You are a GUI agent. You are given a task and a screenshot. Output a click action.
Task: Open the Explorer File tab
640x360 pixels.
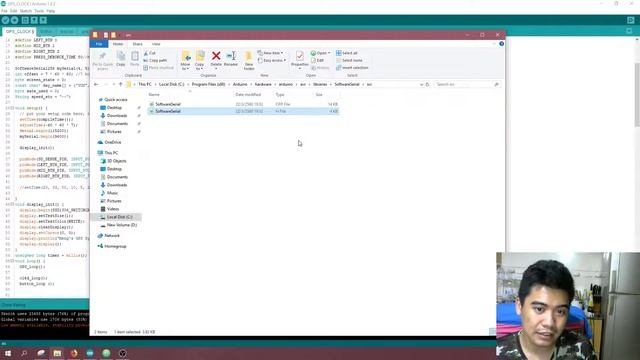pyautogui.click(x=99, y=44)
